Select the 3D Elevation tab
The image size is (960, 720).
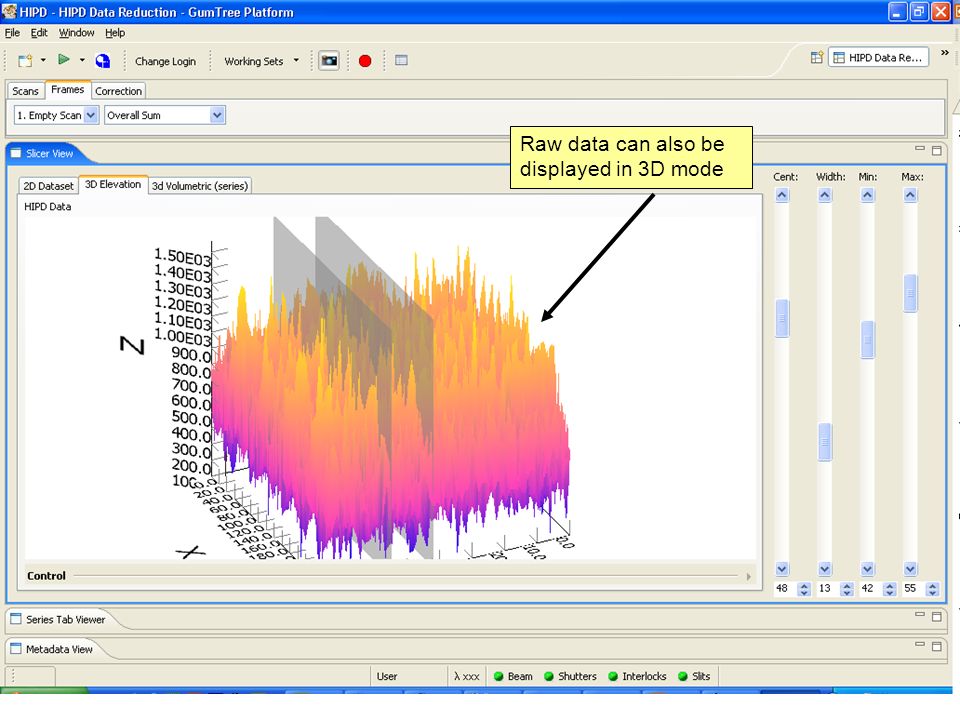(113, 184)
